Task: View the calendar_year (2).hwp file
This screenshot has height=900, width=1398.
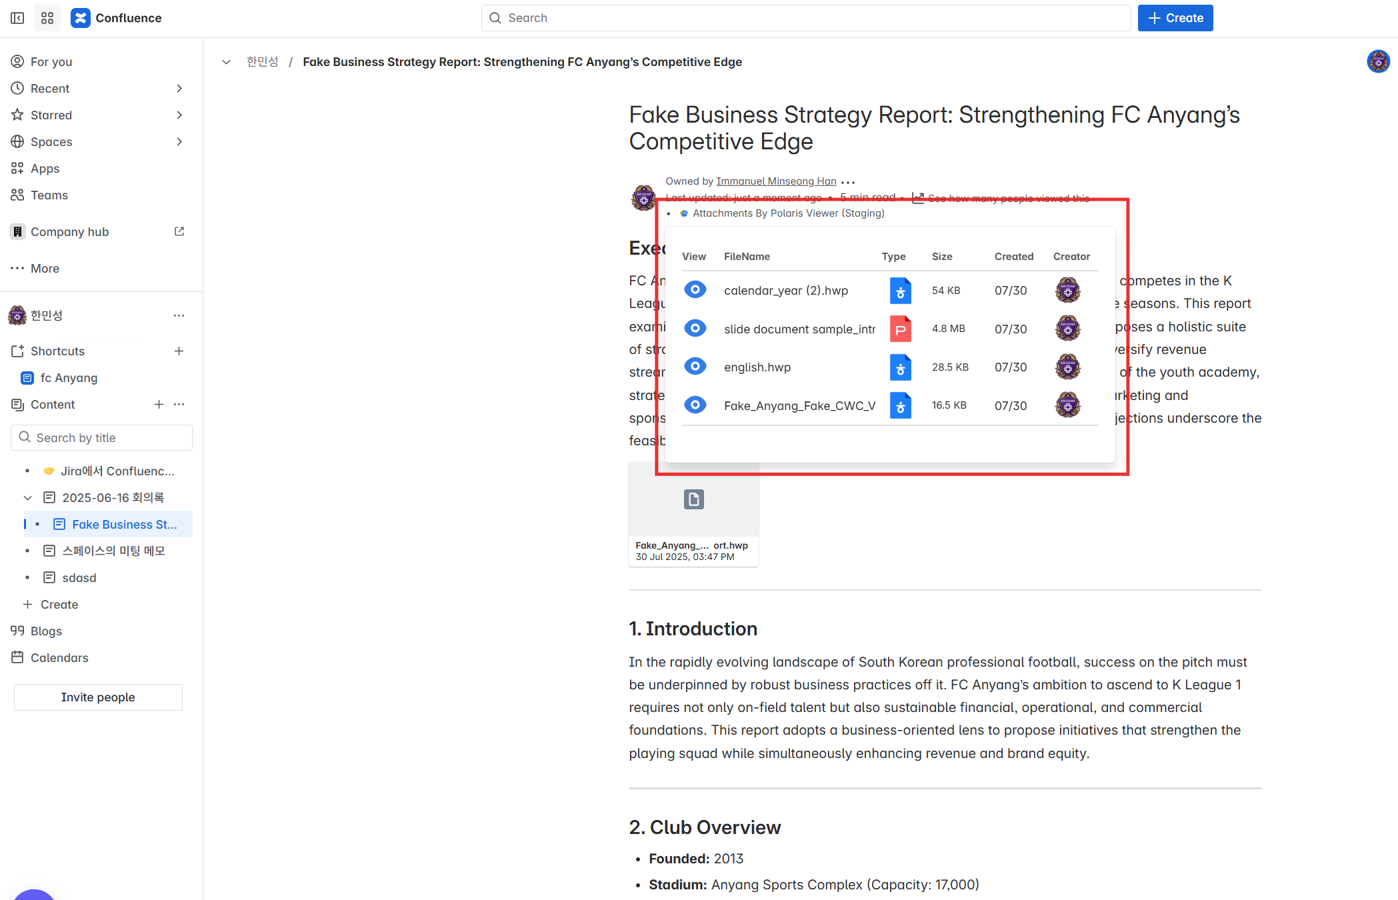Action: coord(695,290)
